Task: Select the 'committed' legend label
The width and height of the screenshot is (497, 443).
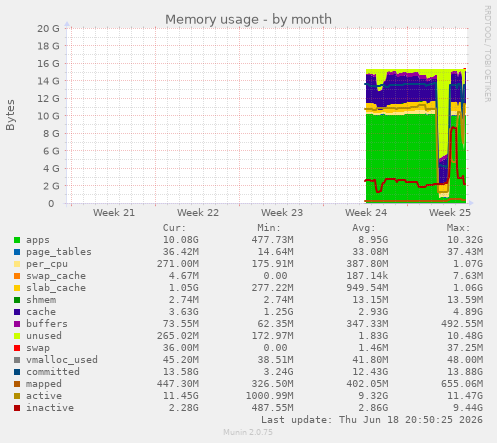Action: point(53,372)
